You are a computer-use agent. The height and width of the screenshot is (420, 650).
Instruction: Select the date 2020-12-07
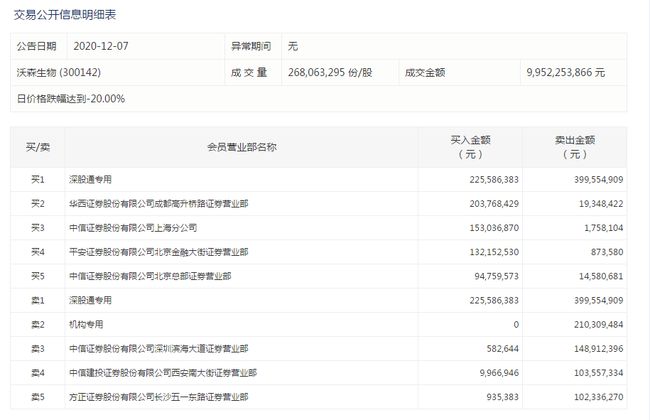point(101,46)
